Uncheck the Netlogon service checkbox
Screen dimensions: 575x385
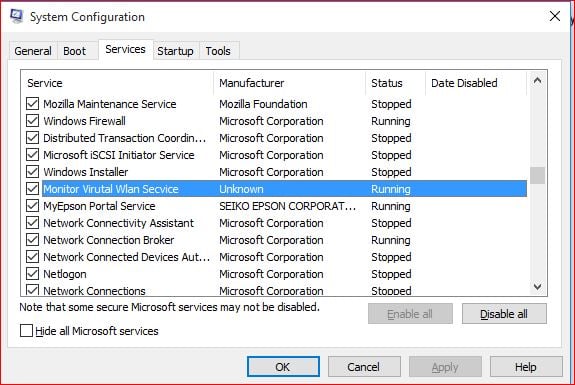pos(32,274)
